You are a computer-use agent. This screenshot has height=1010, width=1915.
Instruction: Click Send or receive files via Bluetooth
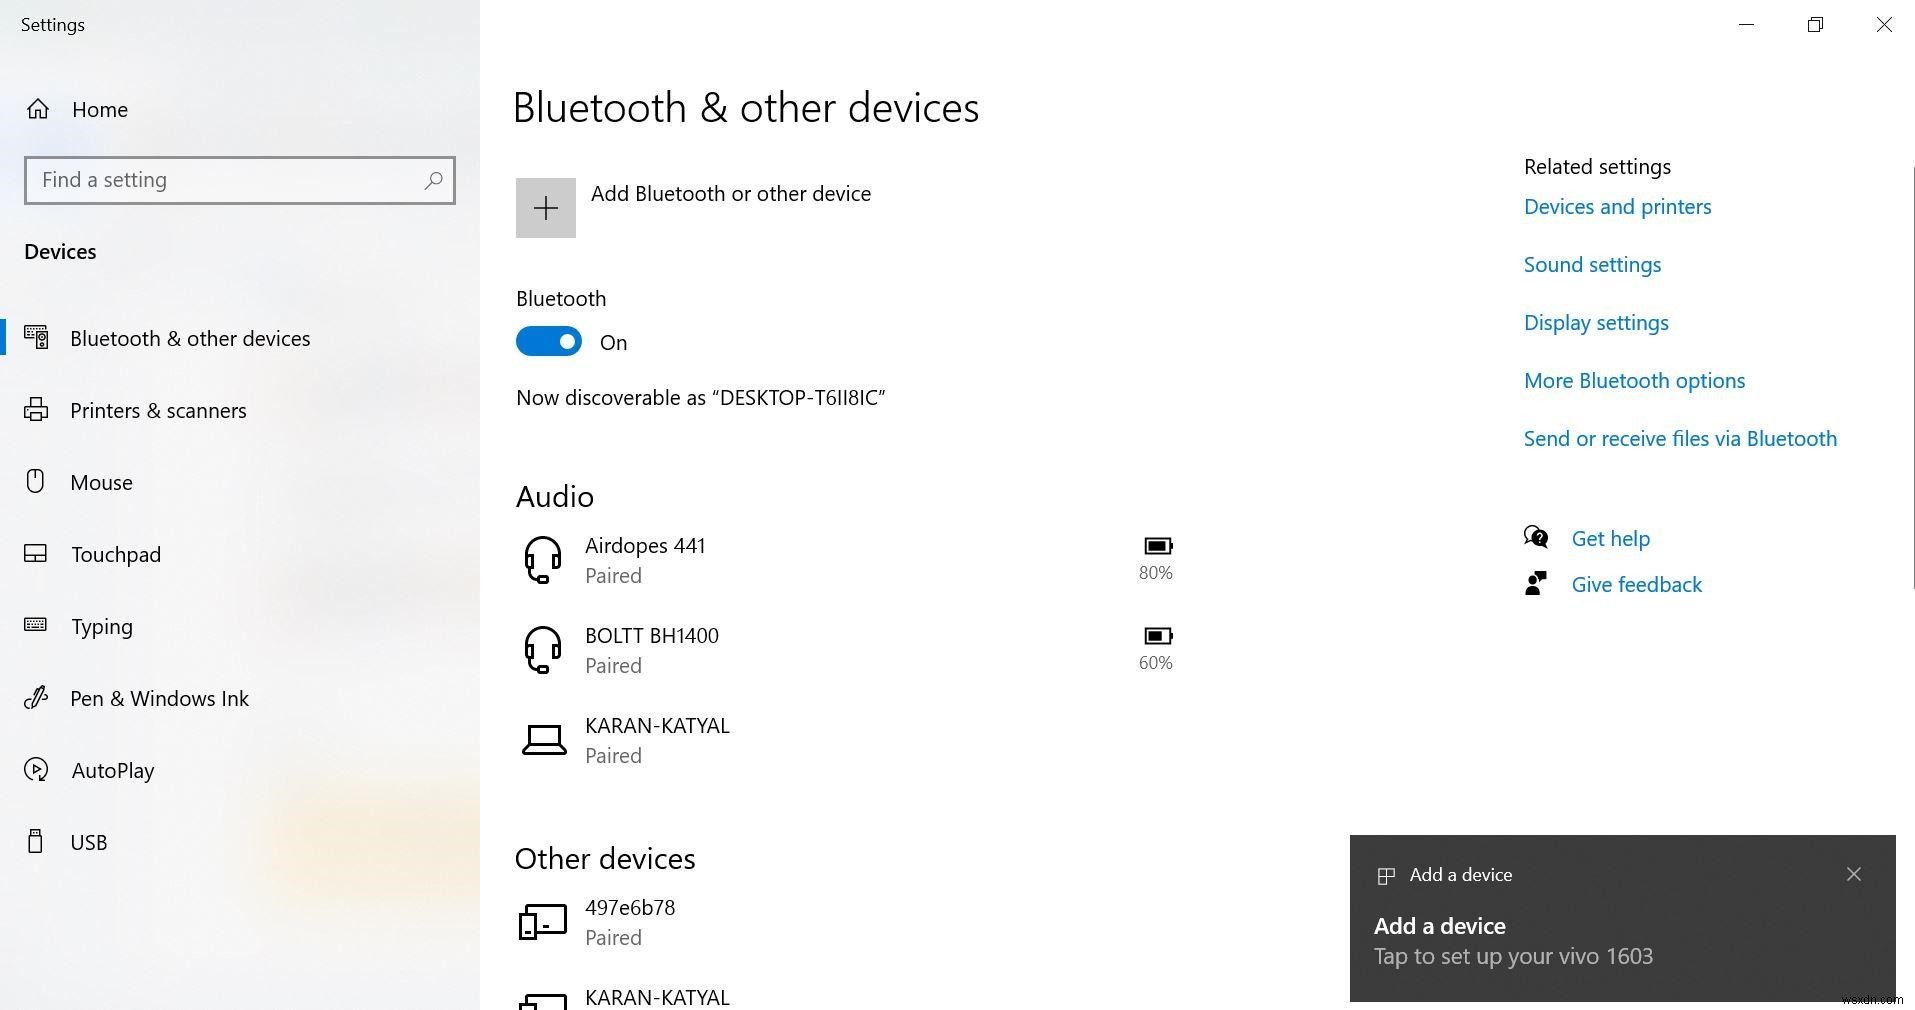[1679, 438]
